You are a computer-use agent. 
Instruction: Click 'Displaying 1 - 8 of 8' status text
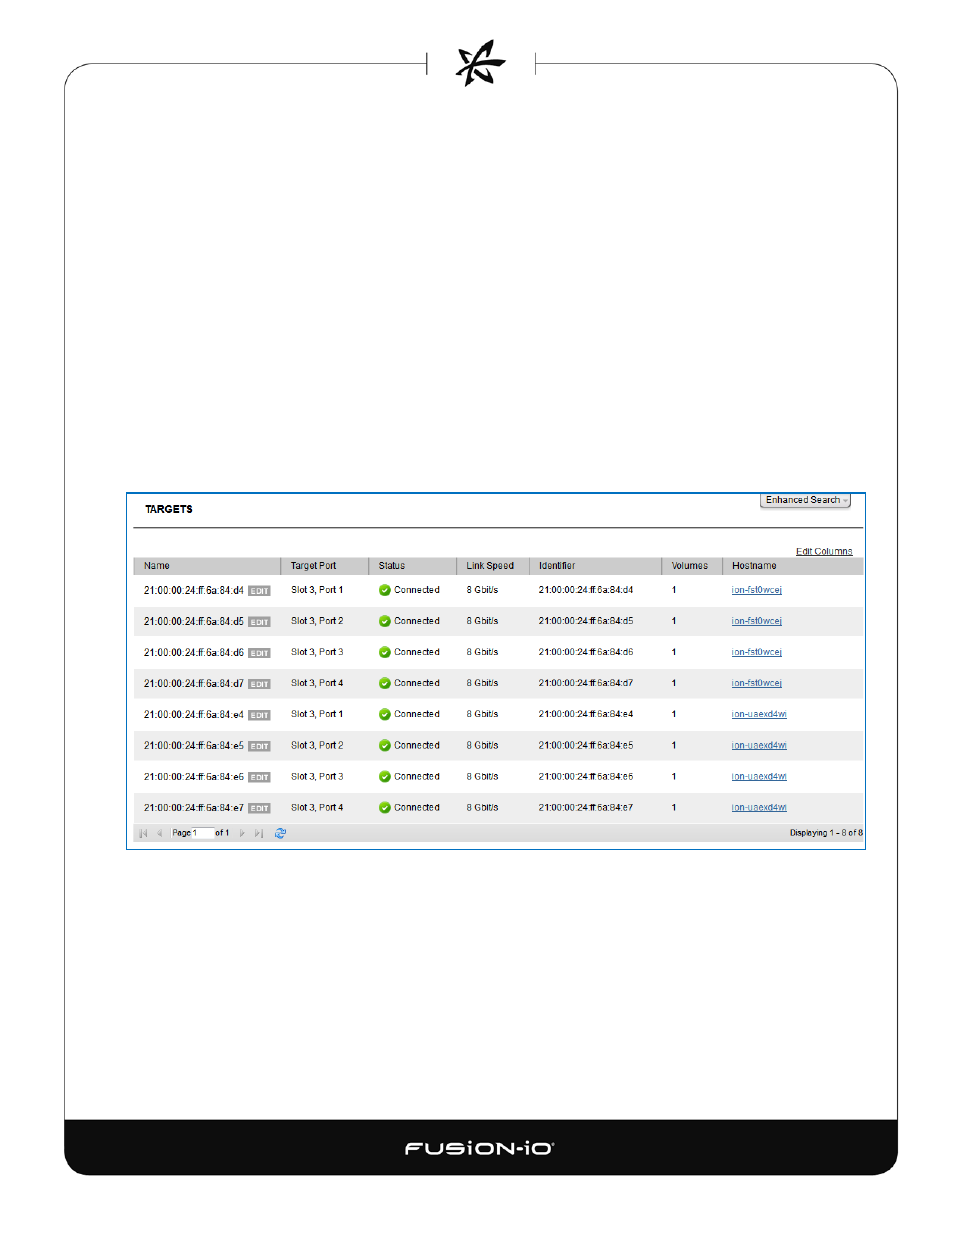[826, 833]
